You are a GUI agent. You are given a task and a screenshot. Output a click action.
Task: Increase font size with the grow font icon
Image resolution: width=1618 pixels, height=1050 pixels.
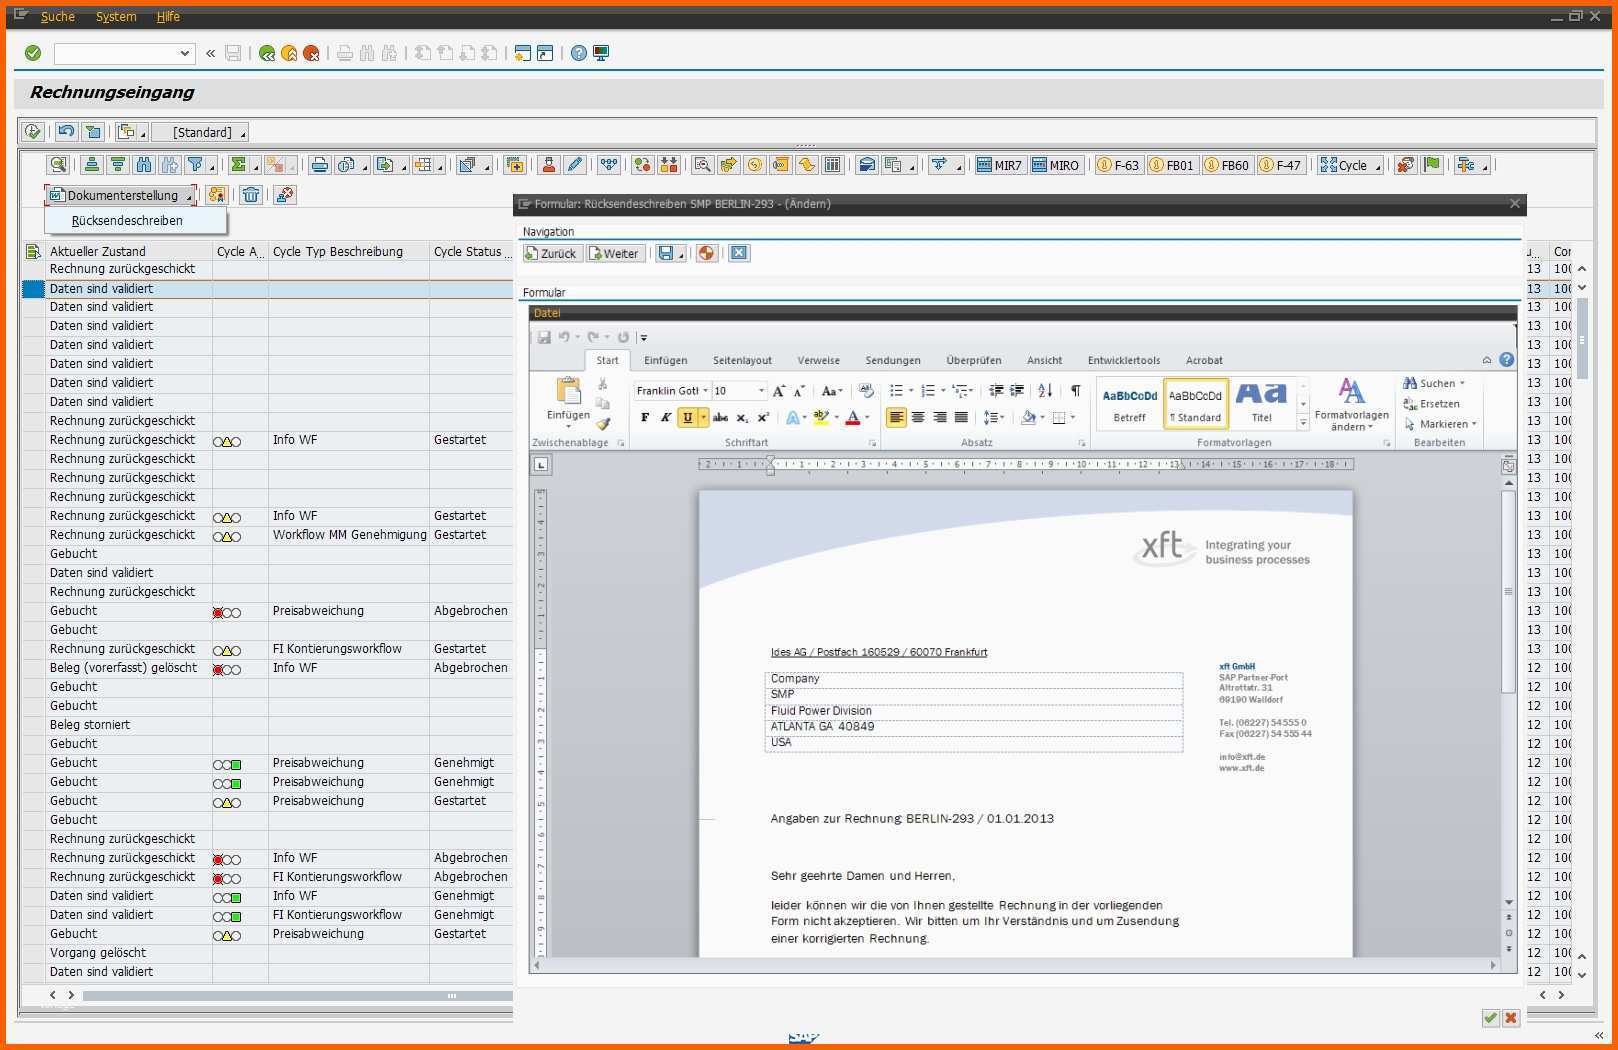[779, 391]
